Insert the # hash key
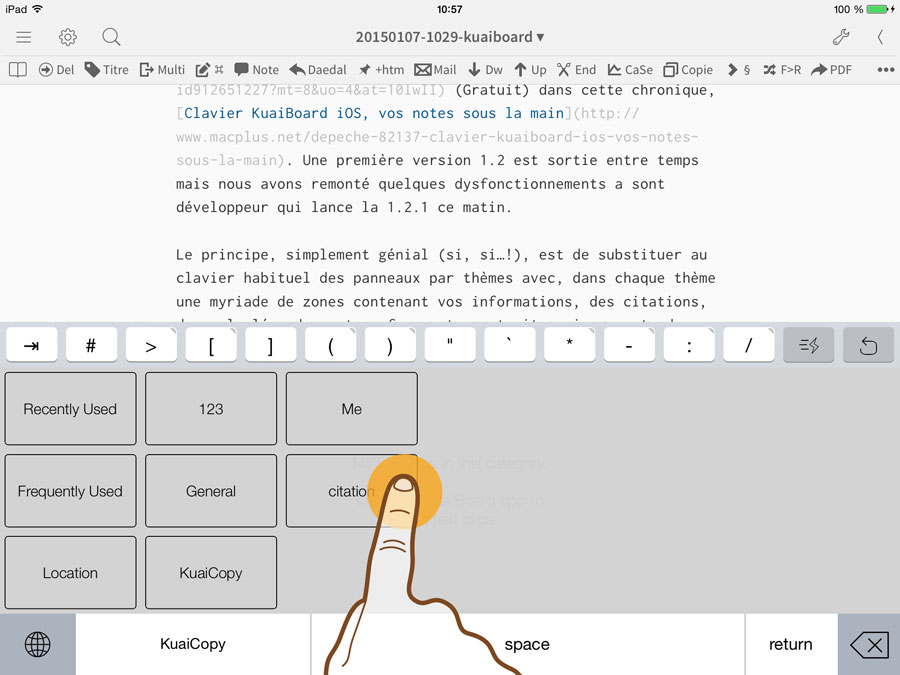 (91, 345)
